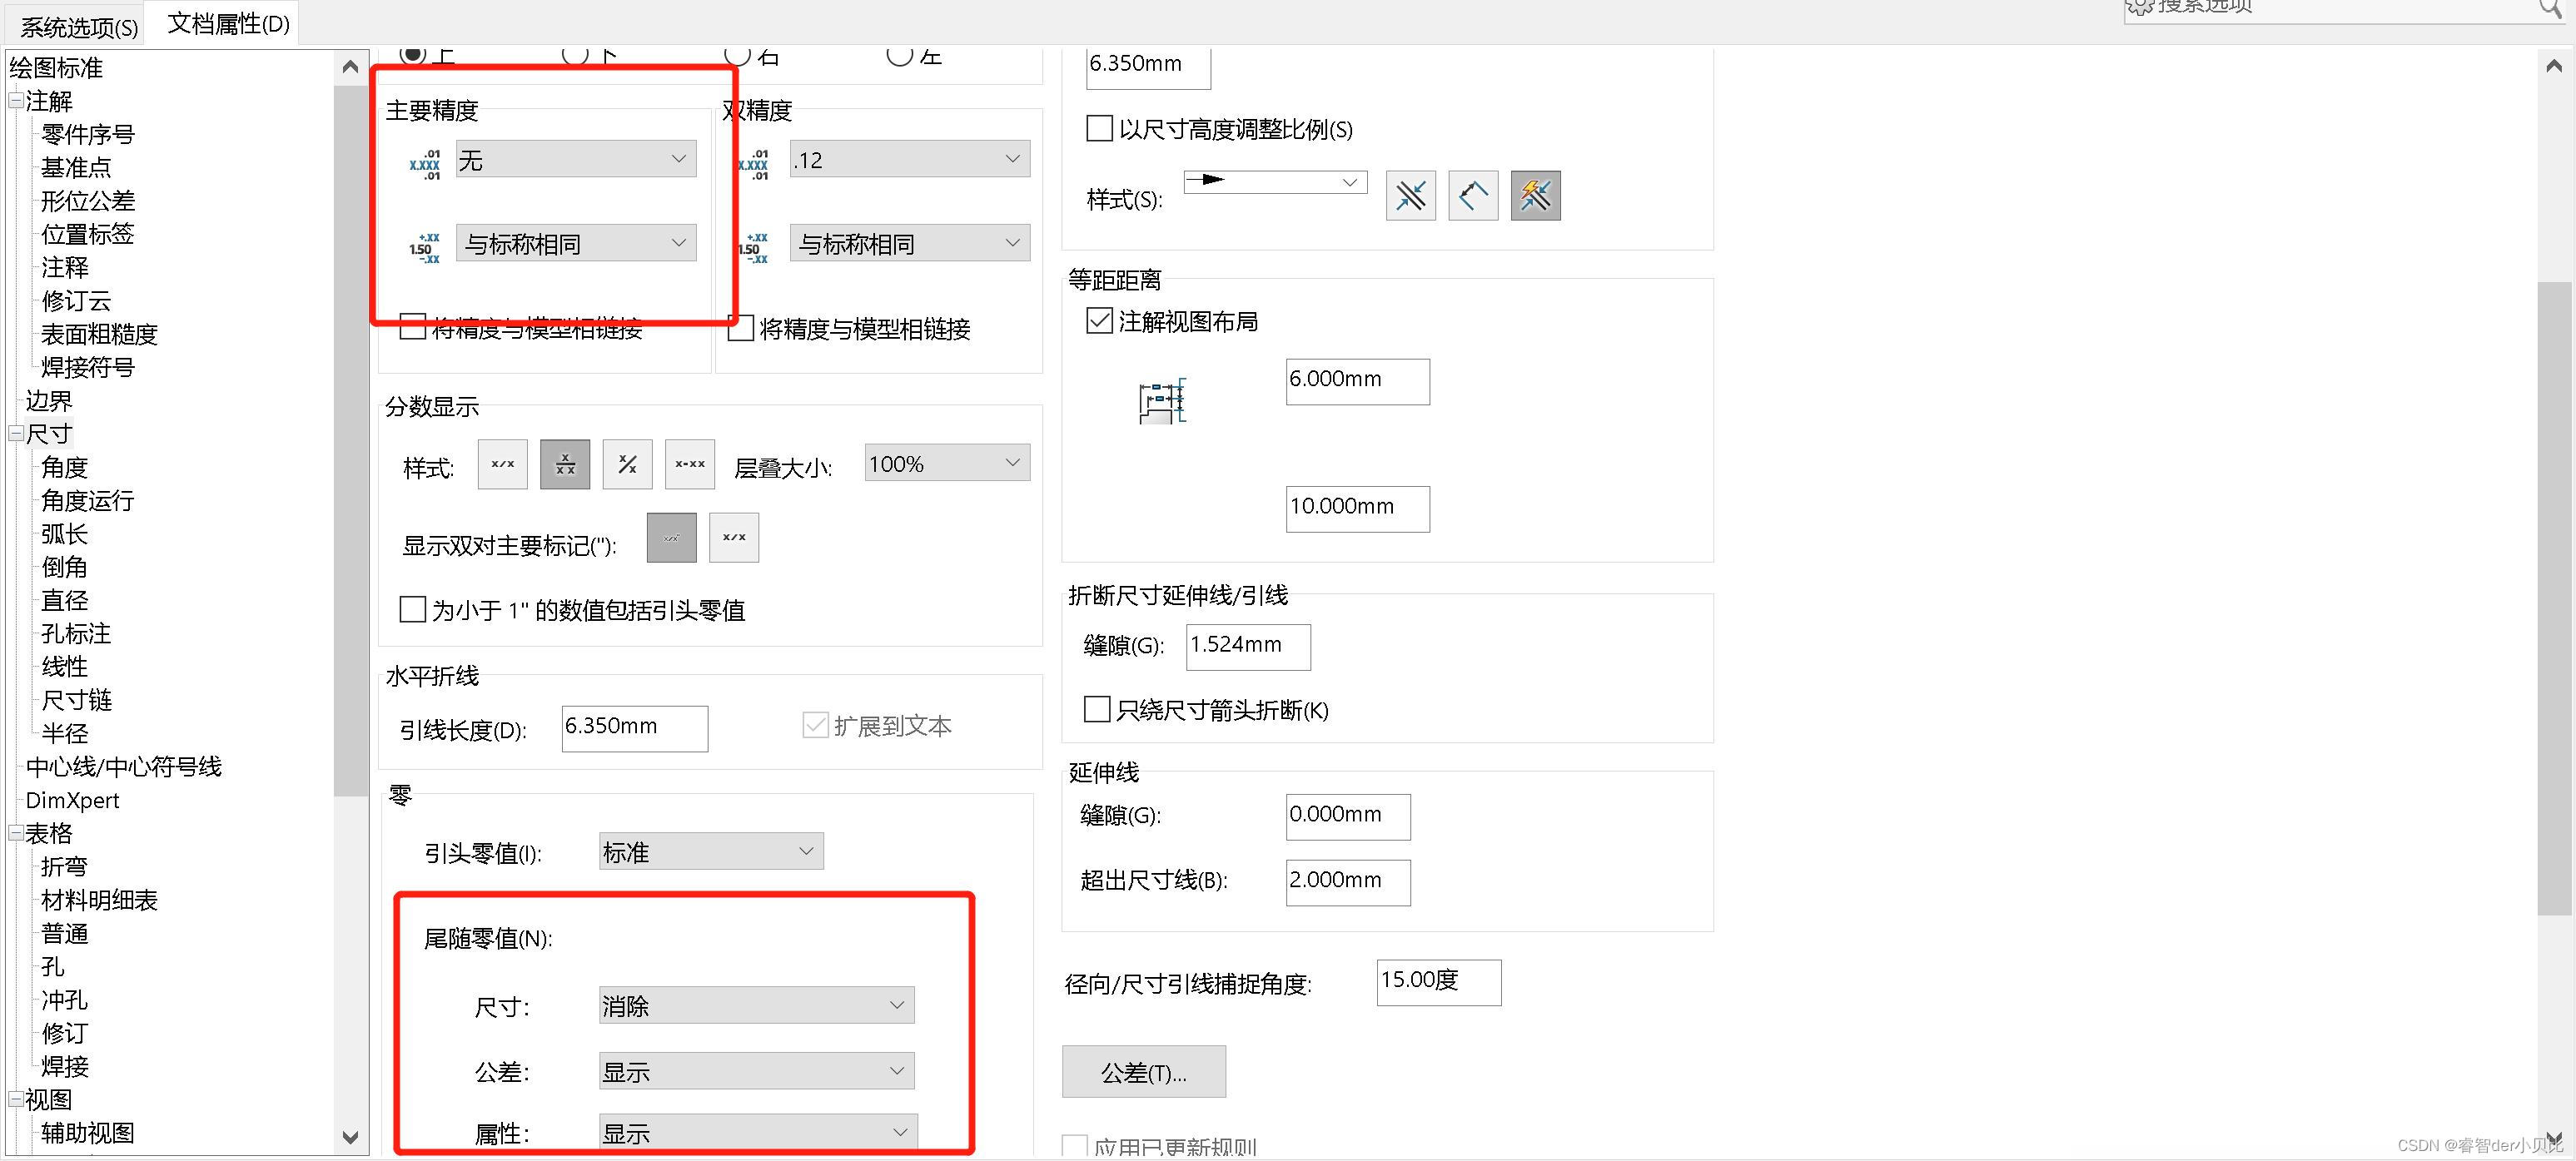Select the x/x inline fraction style button
Viewport: 2576px width, 1161px height.
coord(502,464)
